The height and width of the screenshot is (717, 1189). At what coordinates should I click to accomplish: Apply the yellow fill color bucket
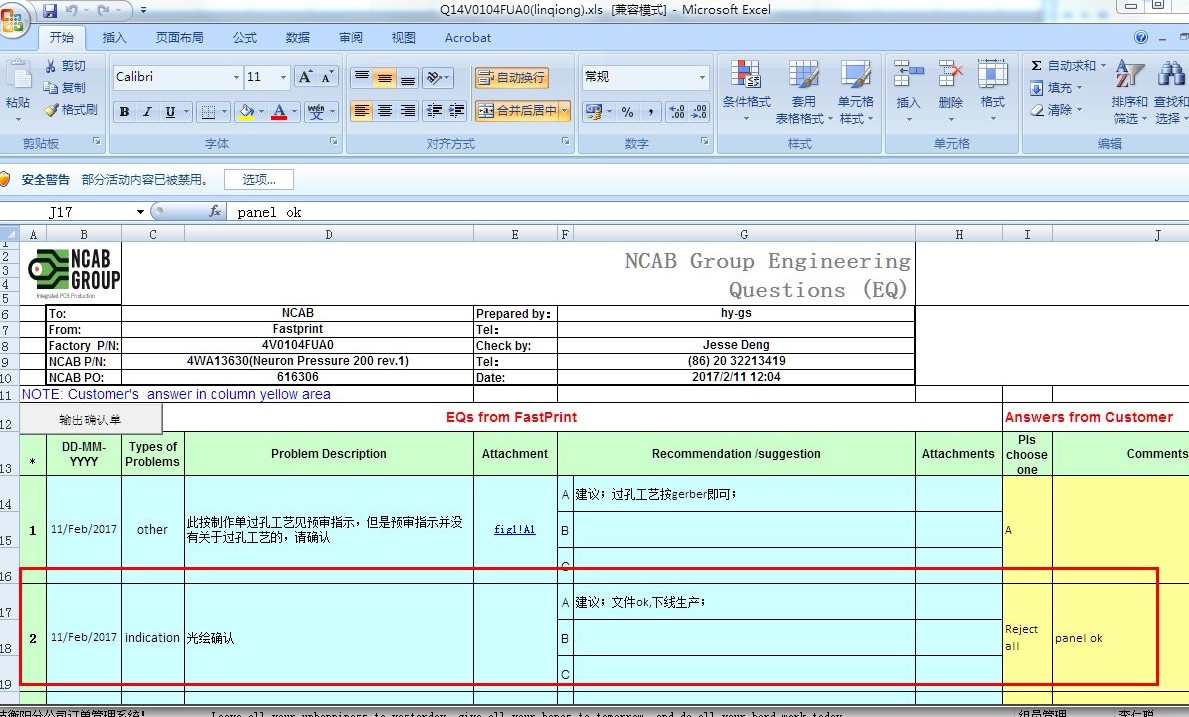tap(246, 112)
